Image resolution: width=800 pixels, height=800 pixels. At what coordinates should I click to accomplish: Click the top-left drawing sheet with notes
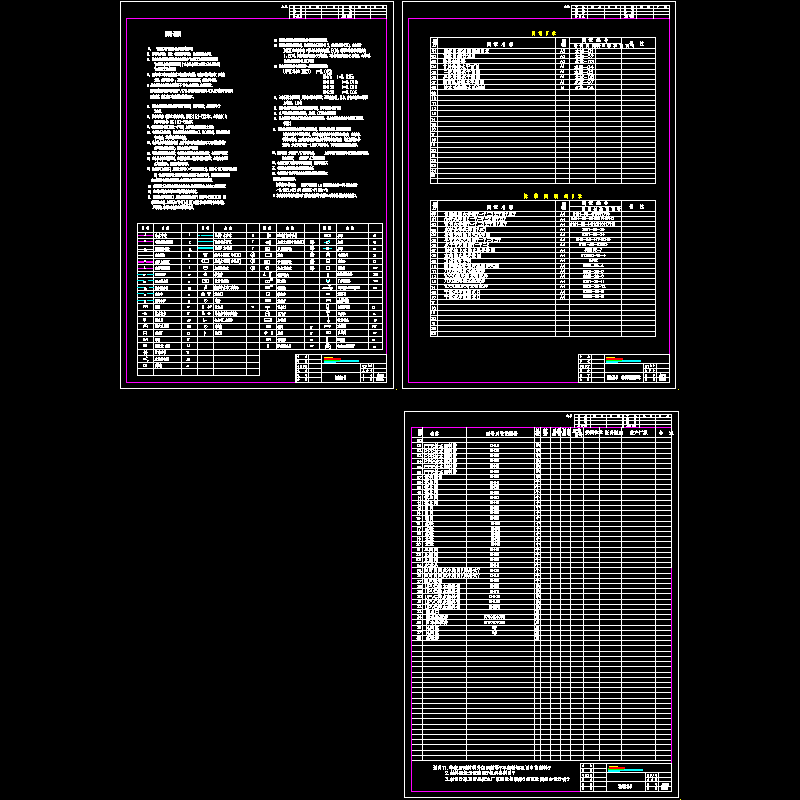pos(255,195)
